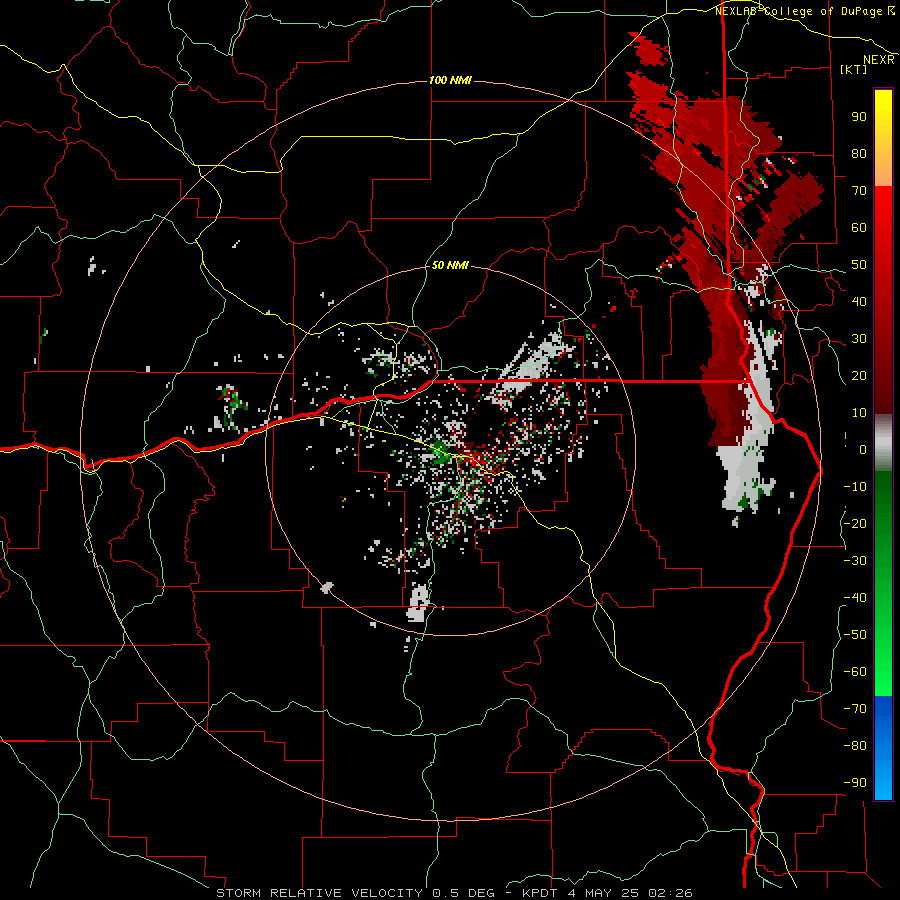The height and width of the screenshot is (900, 900).
Task: Click the 80 value on the velocity scale
Action: pyautogui.click(x=859, y=153)
